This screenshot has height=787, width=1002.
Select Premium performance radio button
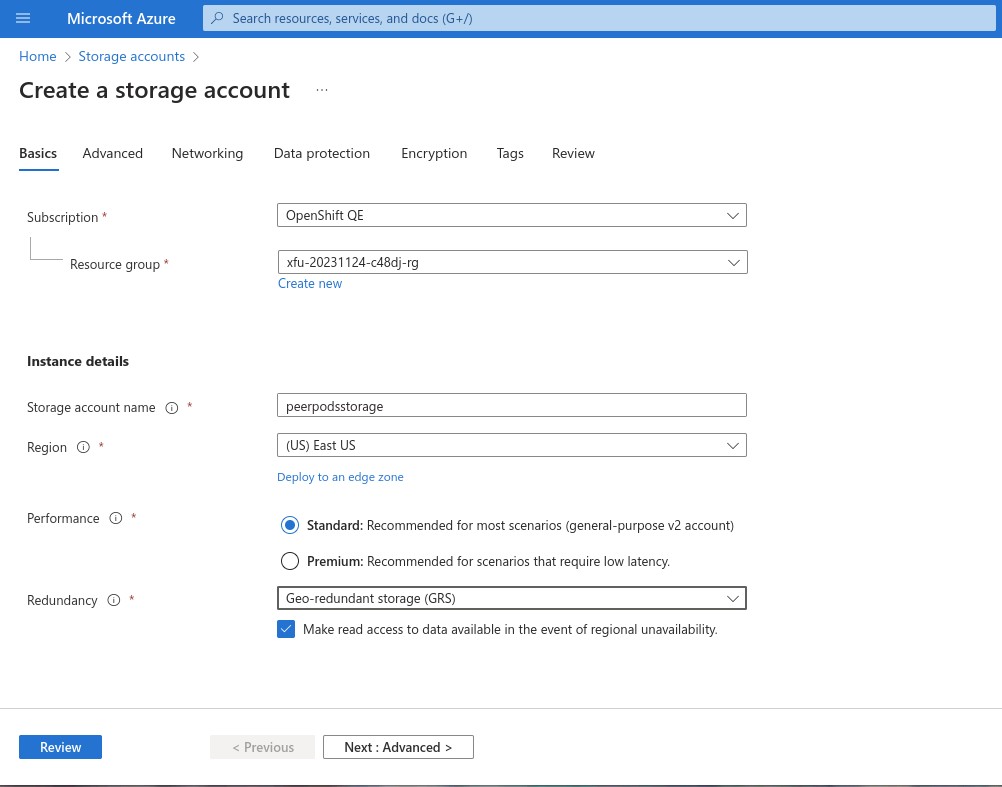tap(290, 561)
